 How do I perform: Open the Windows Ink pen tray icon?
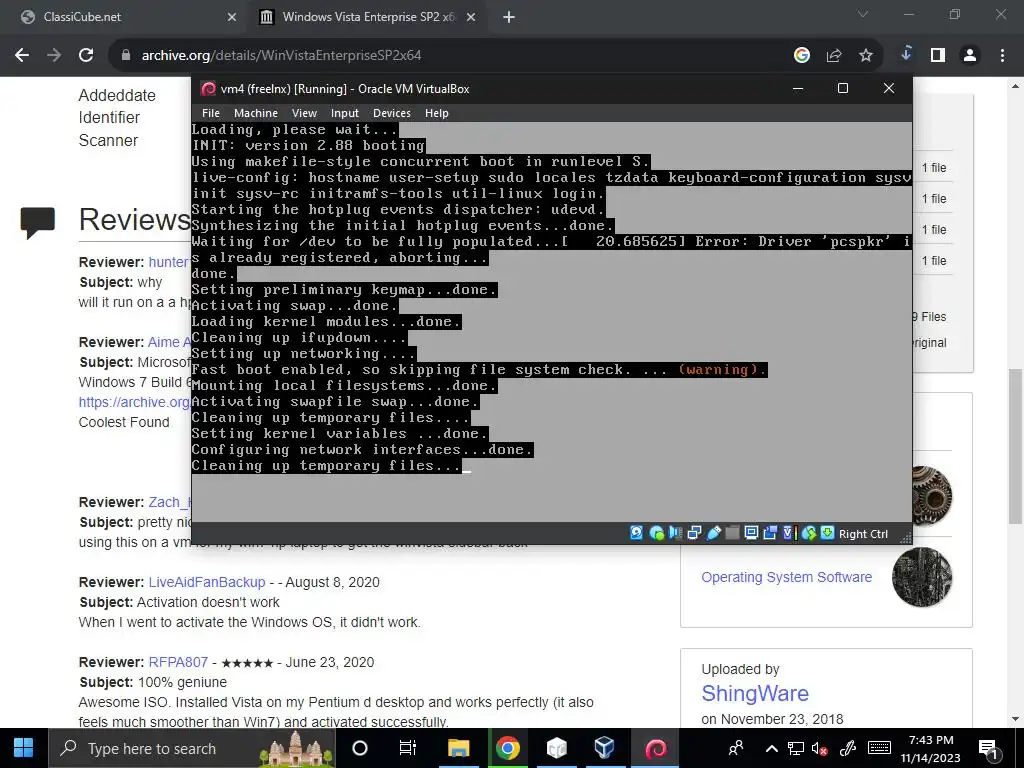[x=848, y=748]
